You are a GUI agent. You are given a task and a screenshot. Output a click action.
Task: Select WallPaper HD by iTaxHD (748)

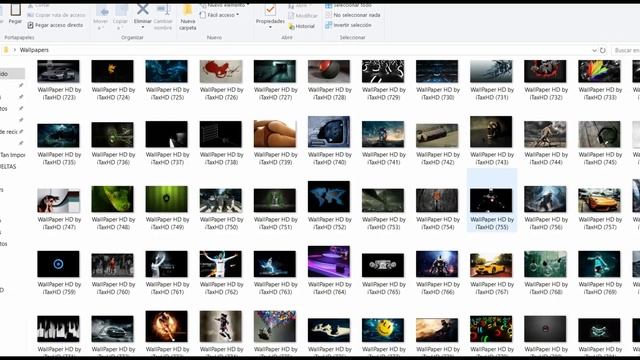click(113, 208)
